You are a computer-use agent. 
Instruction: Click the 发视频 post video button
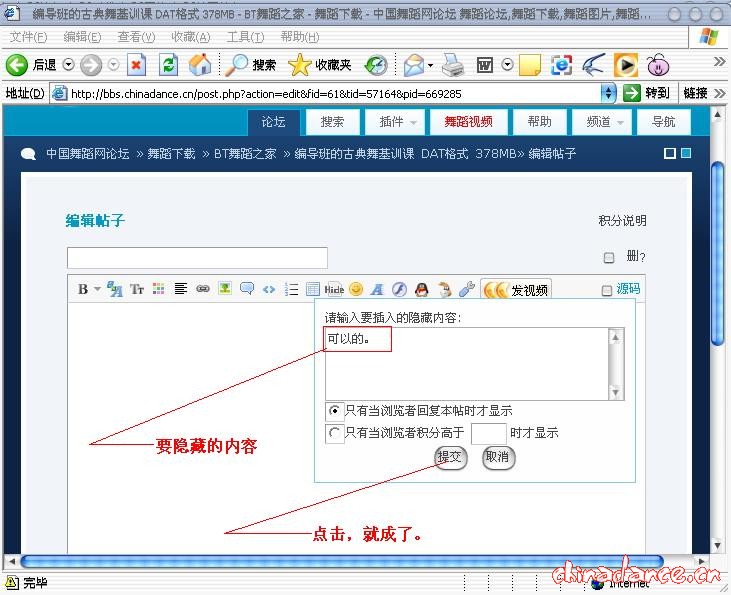(x=516, y=290)
